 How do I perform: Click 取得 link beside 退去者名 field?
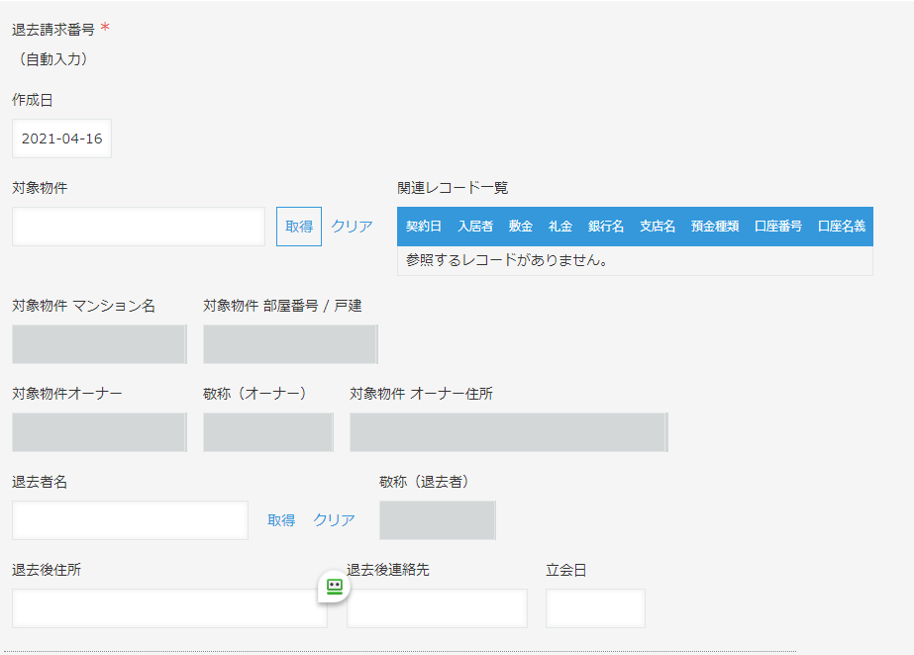click(x=281, y=520)
